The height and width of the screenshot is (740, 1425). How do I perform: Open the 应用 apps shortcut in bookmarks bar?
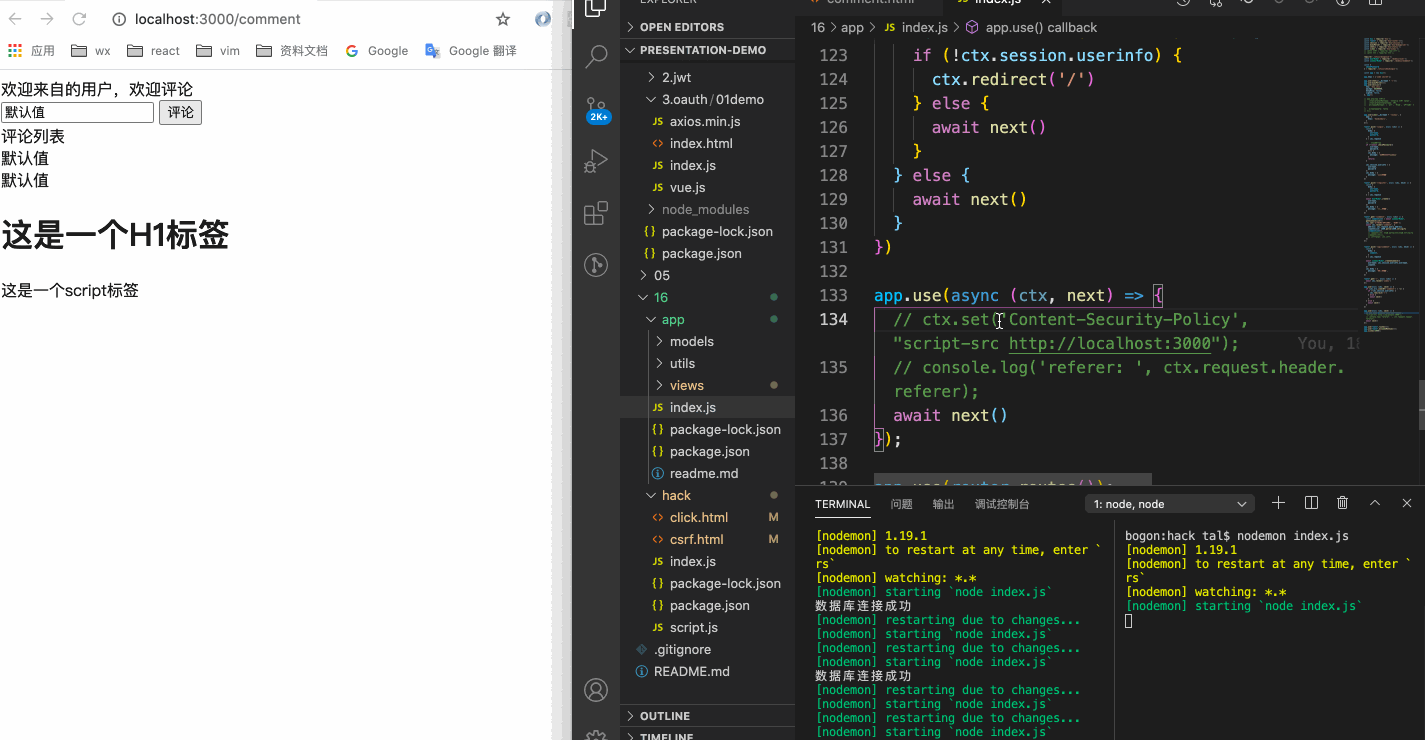[x=31, y=51]
